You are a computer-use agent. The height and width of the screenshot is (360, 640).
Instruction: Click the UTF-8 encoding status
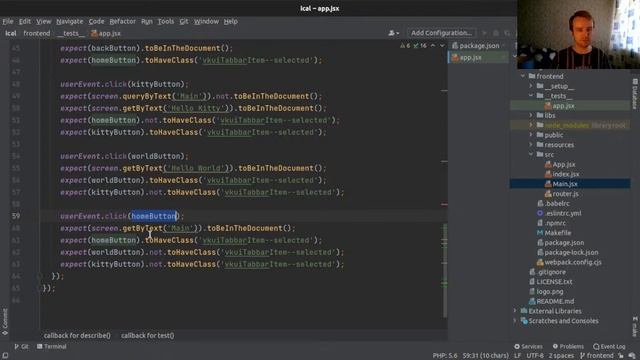tap(535, 356)
